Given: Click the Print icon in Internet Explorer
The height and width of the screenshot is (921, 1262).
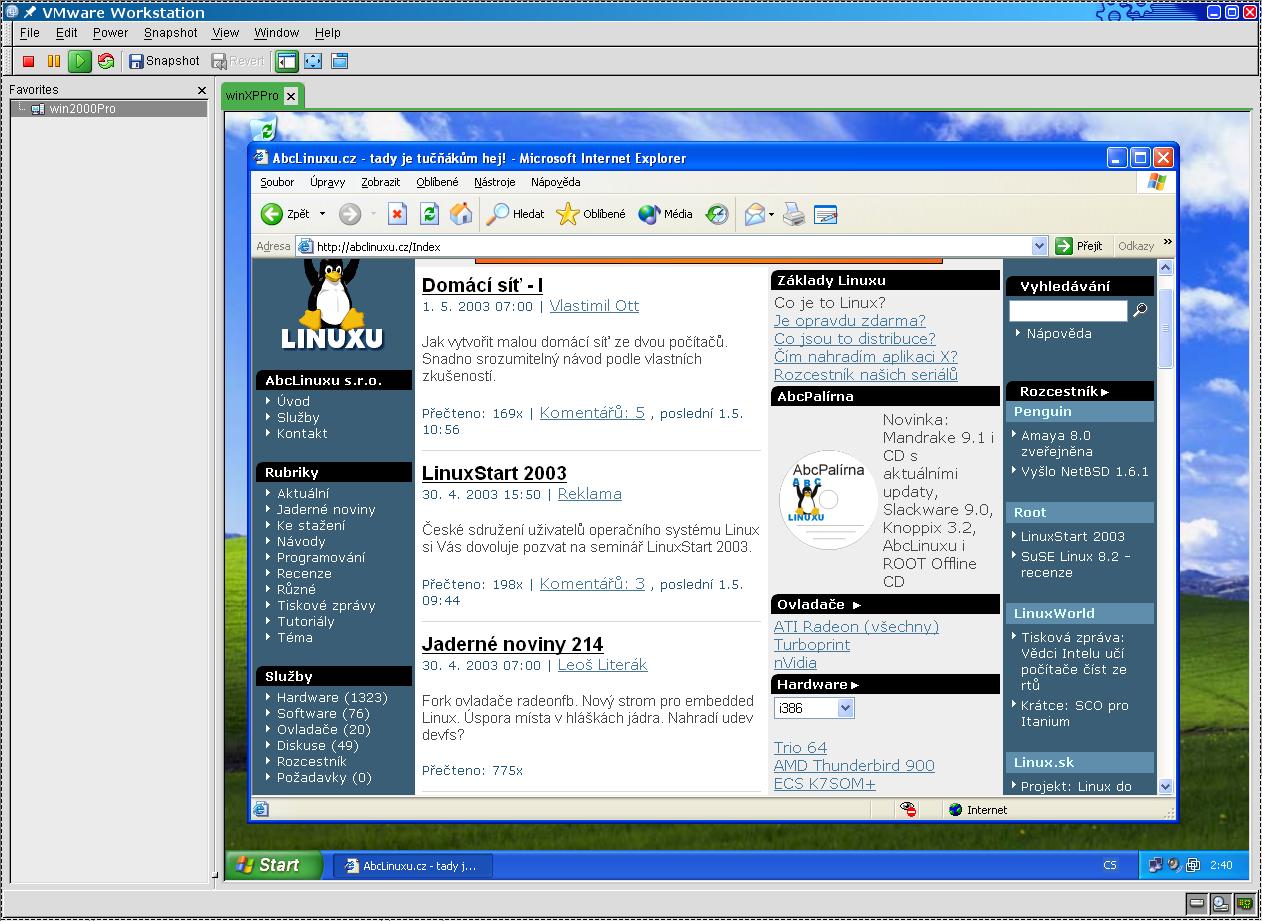Looking at the screenshot, I should [x=794, y=214].
